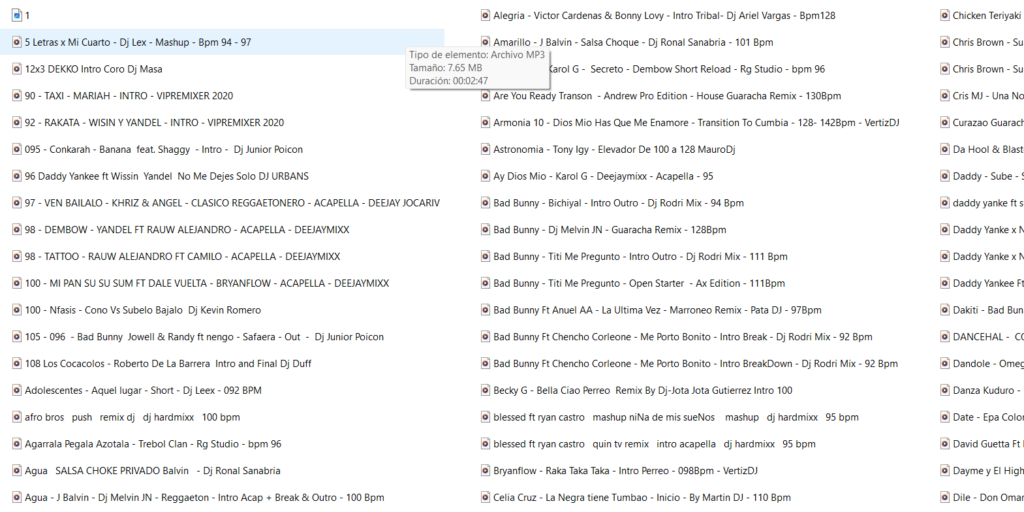This screenshot has width=1024, height=512.
Task: Select 'Me Porto Bonito - Intro BreakDown' file
Action: click(696, 363)
